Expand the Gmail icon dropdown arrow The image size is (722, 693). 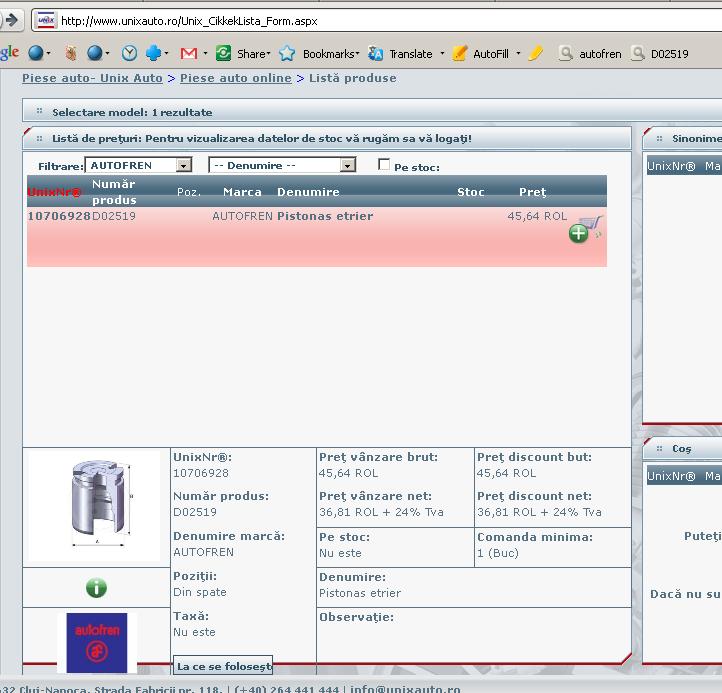[205, 53]
